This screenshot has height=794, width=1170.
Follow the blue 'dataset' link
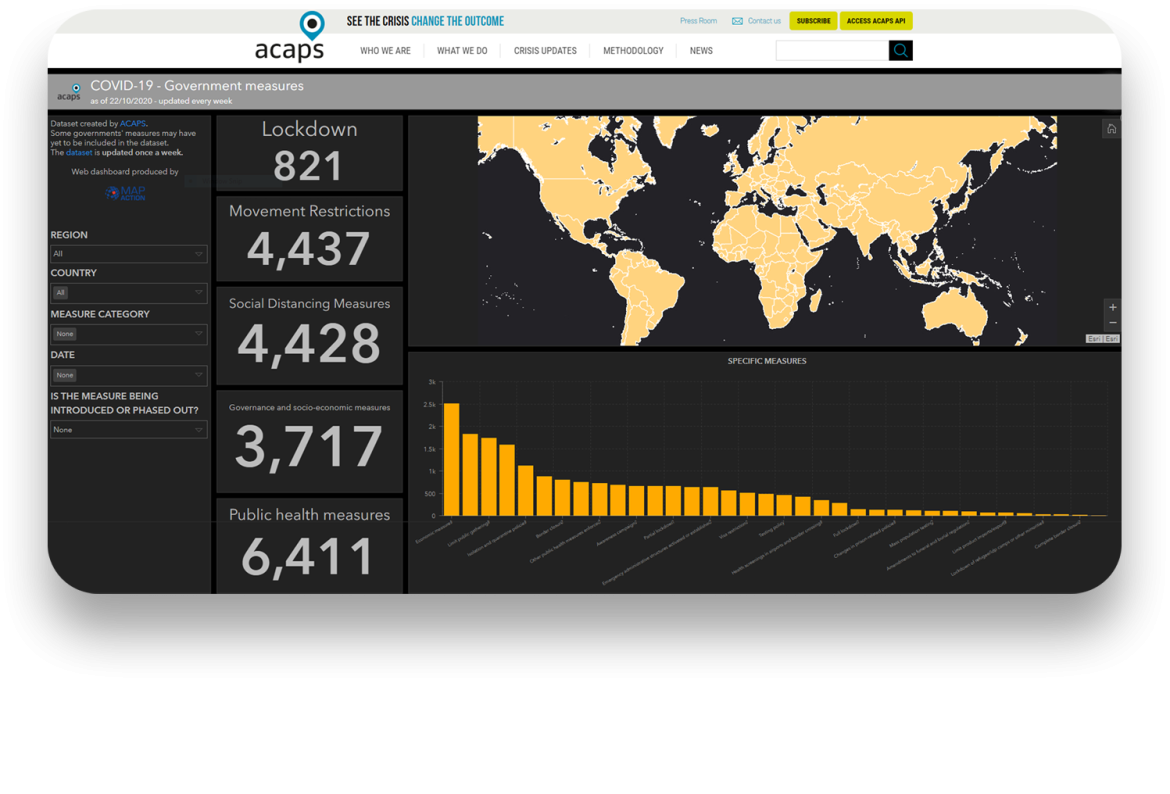coord(79,153)
